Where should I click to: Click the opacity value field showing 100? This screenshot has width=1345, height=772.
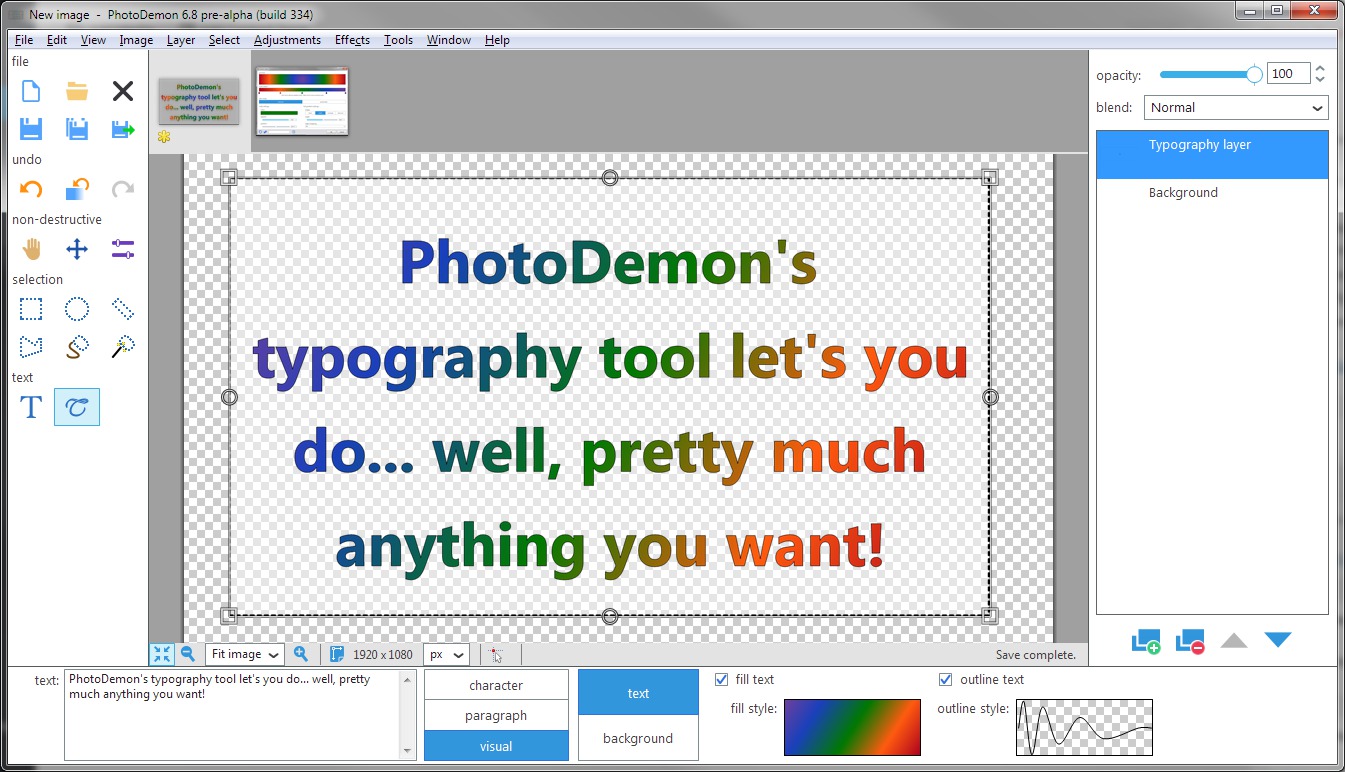click(x=1288, y=73)
